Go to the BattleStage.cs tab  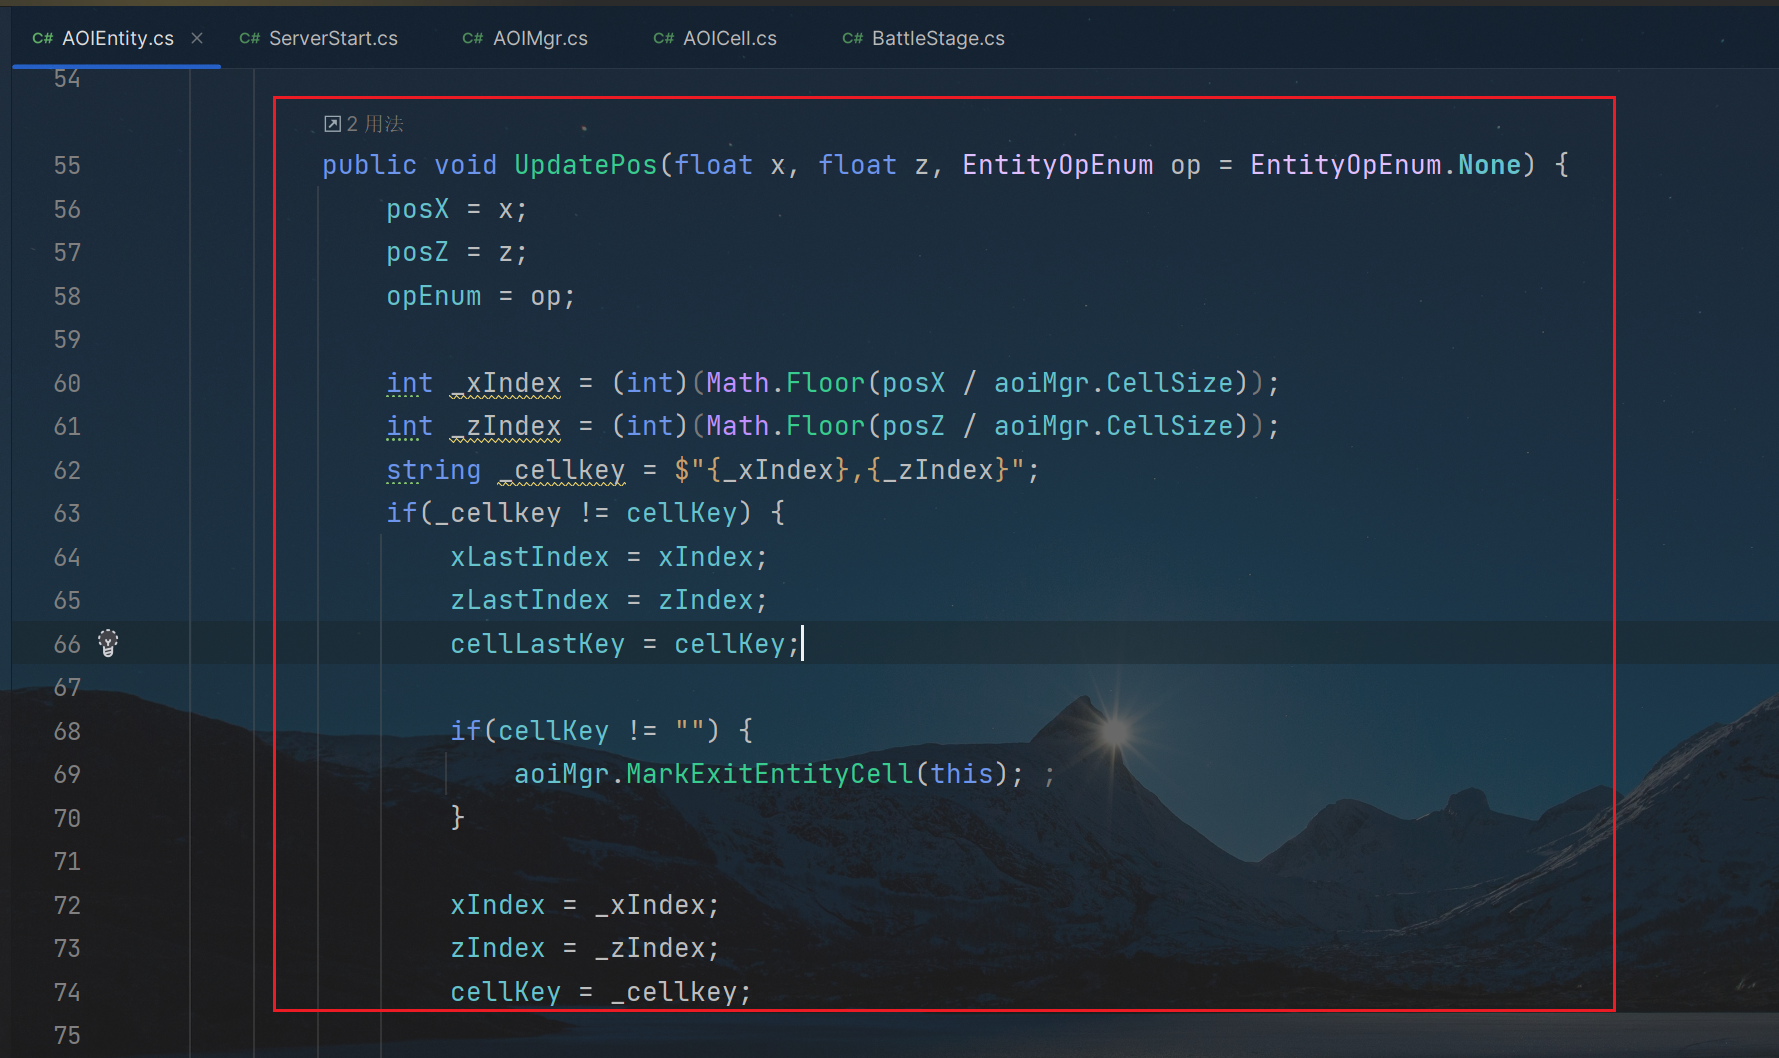pos(937,39)
